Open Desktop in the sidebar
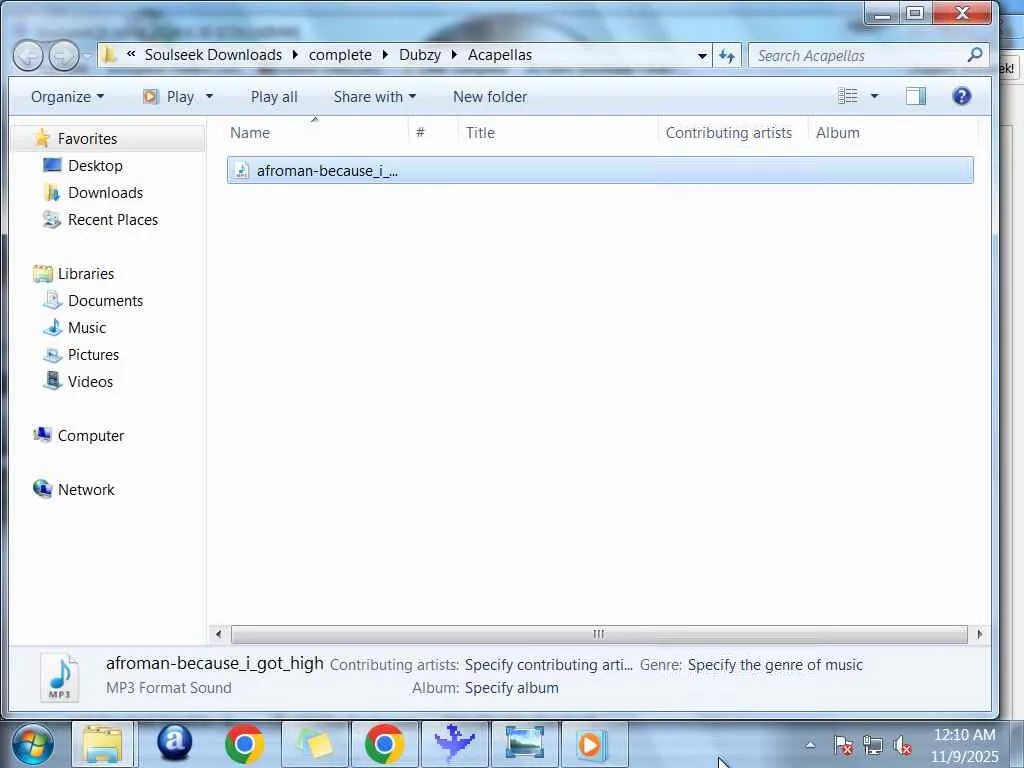This screenshot has height=768, width=1024. (95, 166)
